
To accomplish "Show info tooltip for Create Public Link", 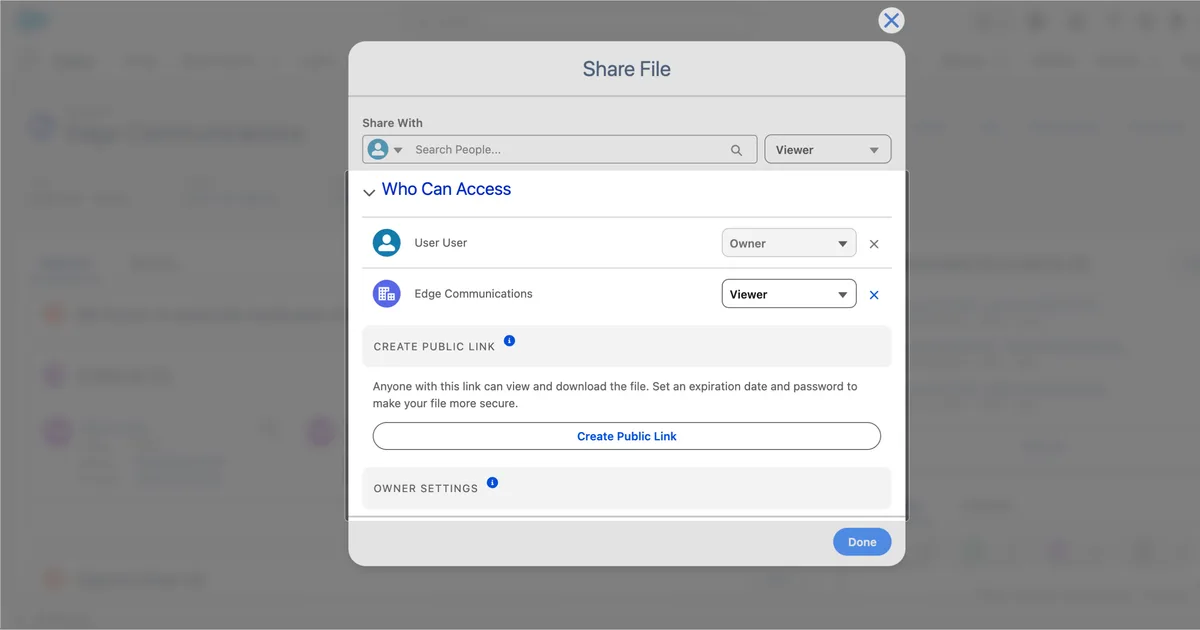I will (509, 341).
